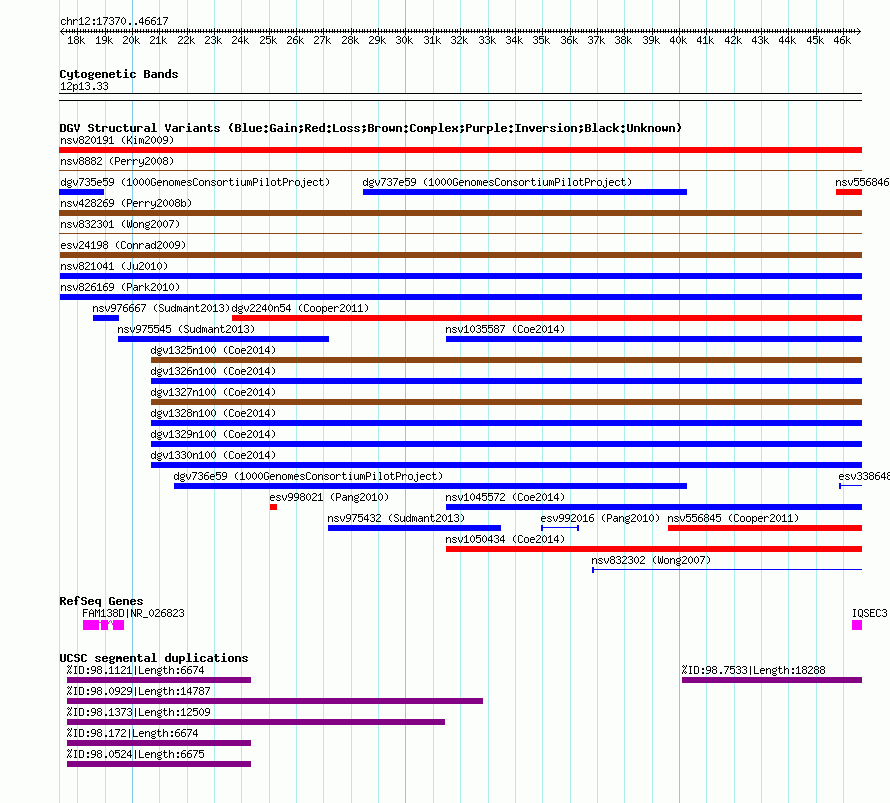Screen dimensions: 890x803
Task: Select nsv821041 (Ju2010) blue gain bar
Action: pyautogui.click(x=460, y=276)
